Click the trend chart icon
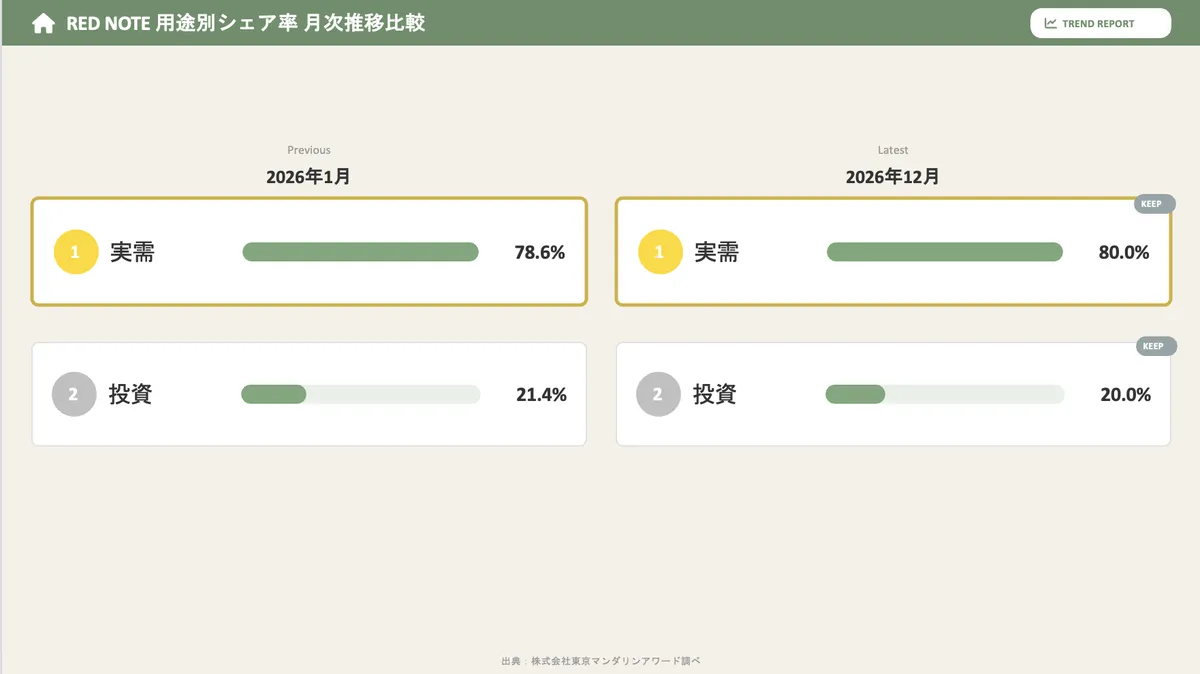The height and width of the screenshot is (674, 1200). (x=1051, y=23)
